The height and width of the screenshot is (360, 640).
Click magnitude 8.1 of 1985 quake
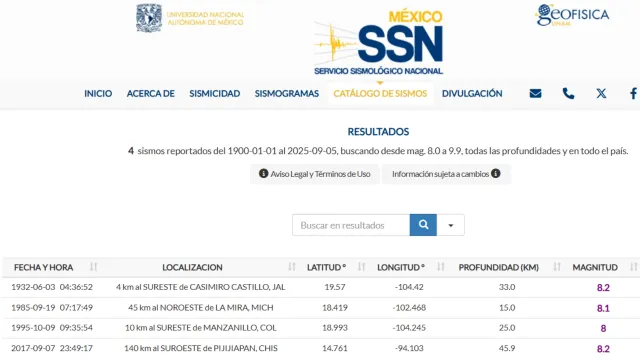[x=603, y=308]
